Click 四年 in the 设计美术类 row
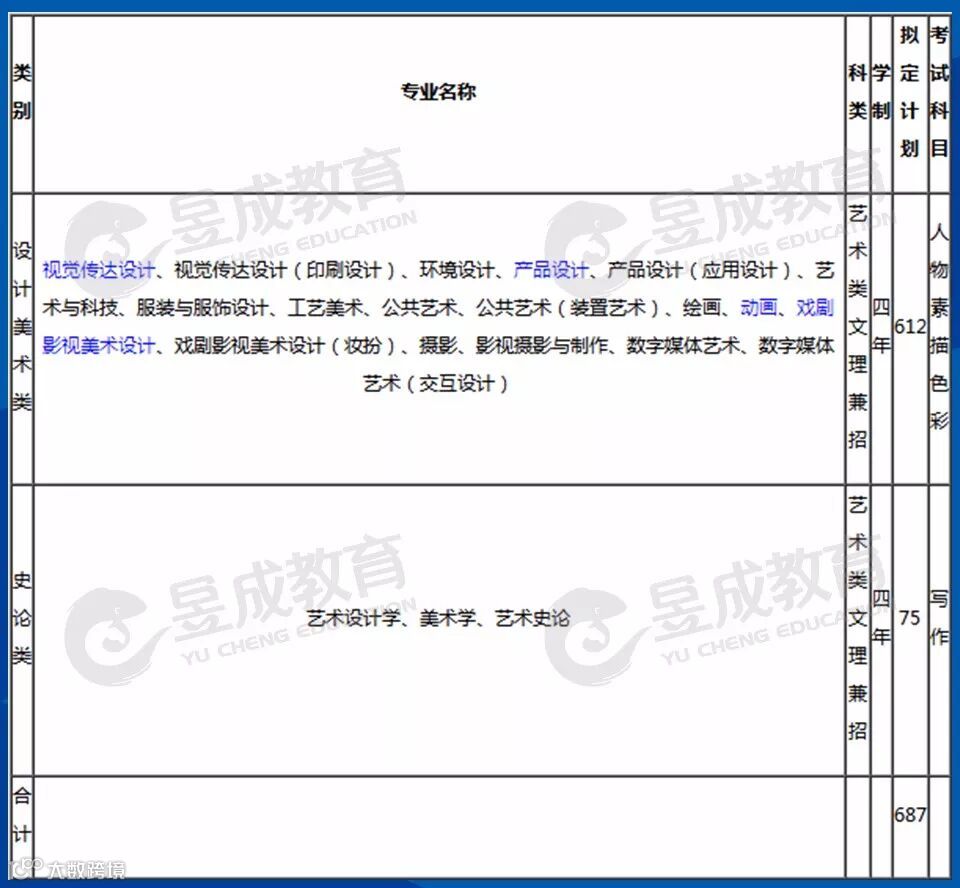The image size is (960, 888). coord(880,326)
